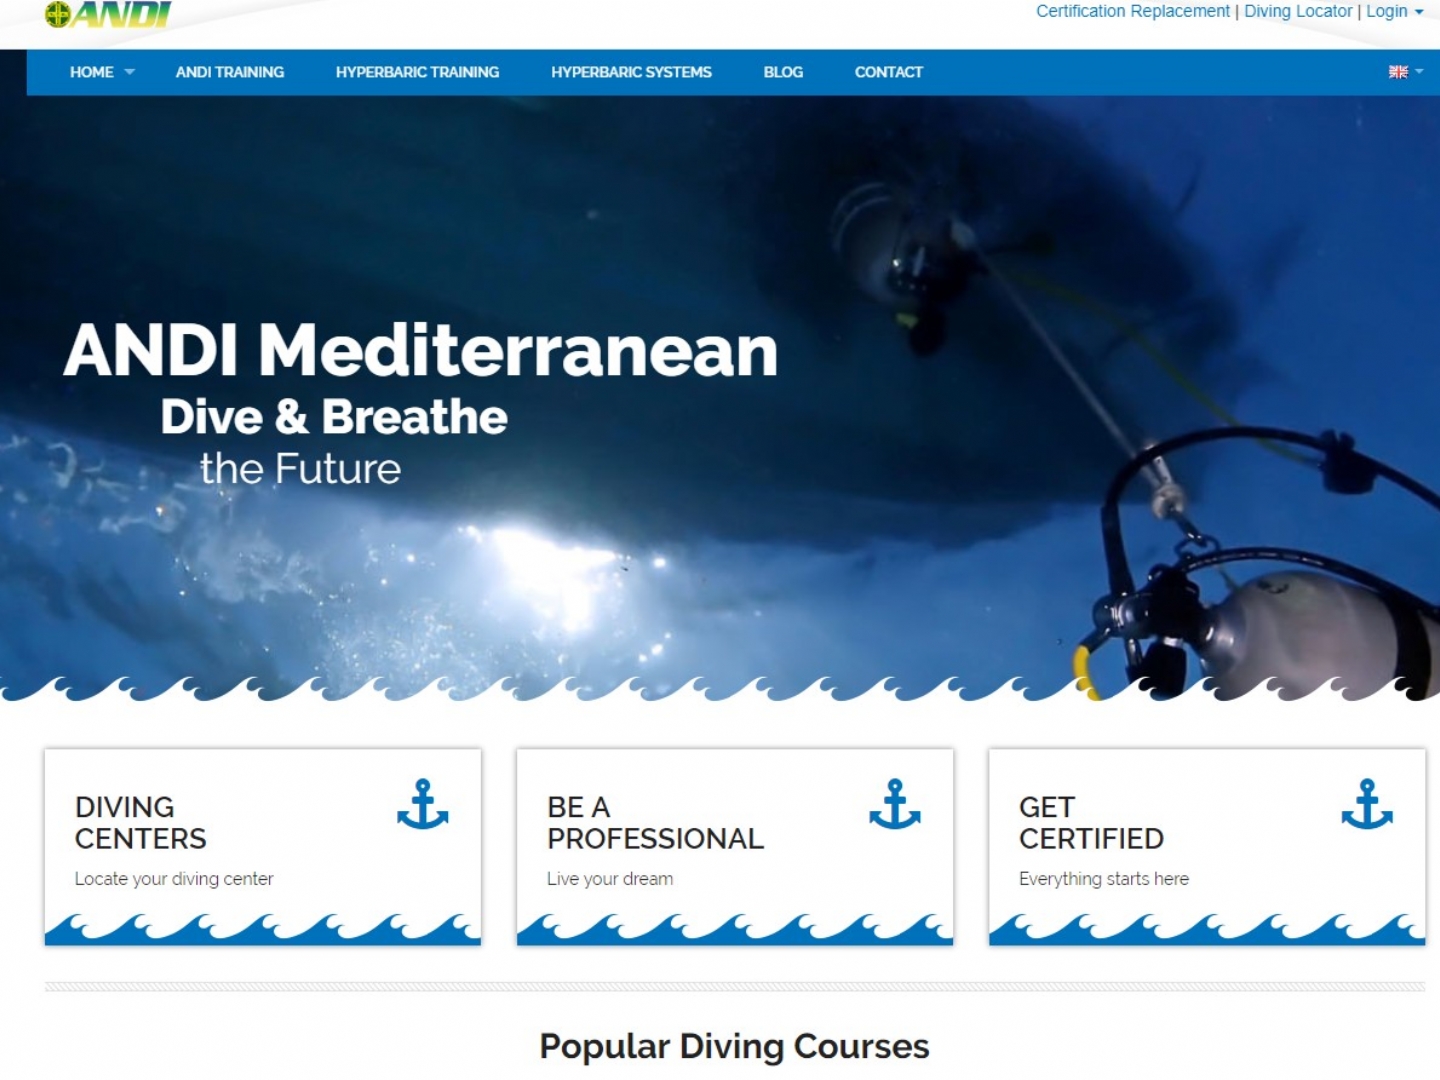Click Live your dream text in card

click(610, 879)
